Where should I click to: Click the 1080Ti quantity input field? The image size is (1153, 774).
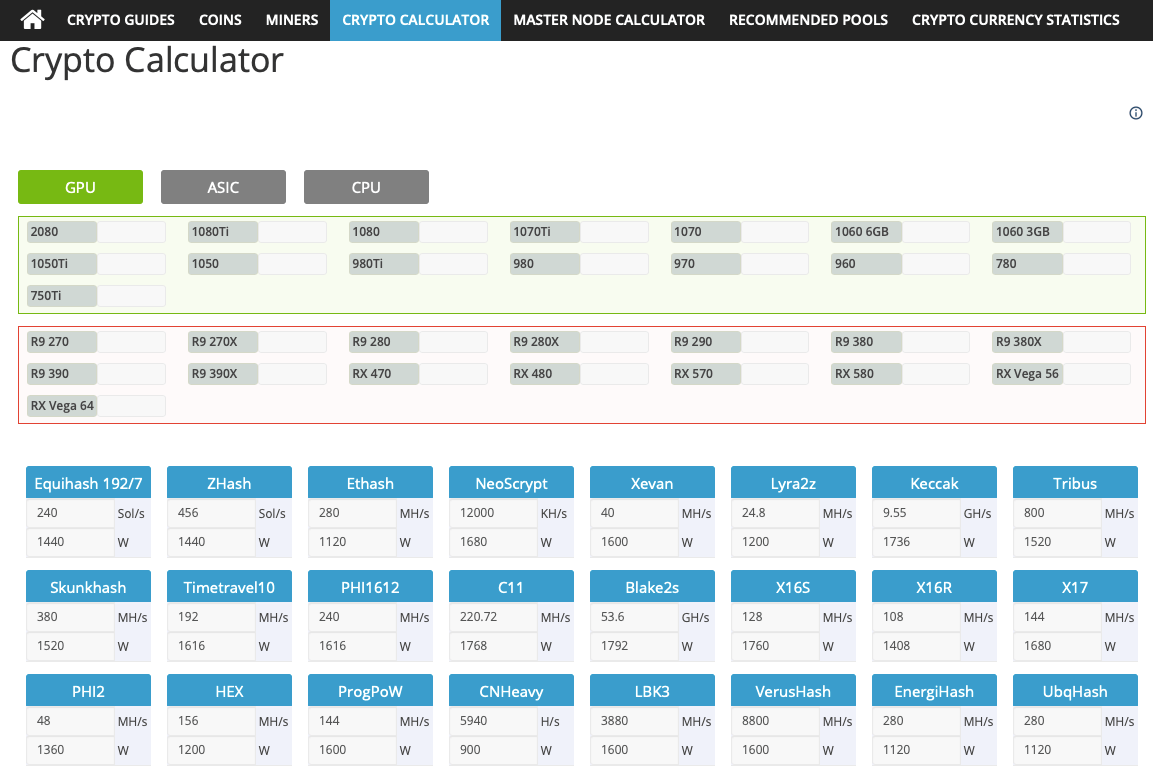(x=292, y=232)
